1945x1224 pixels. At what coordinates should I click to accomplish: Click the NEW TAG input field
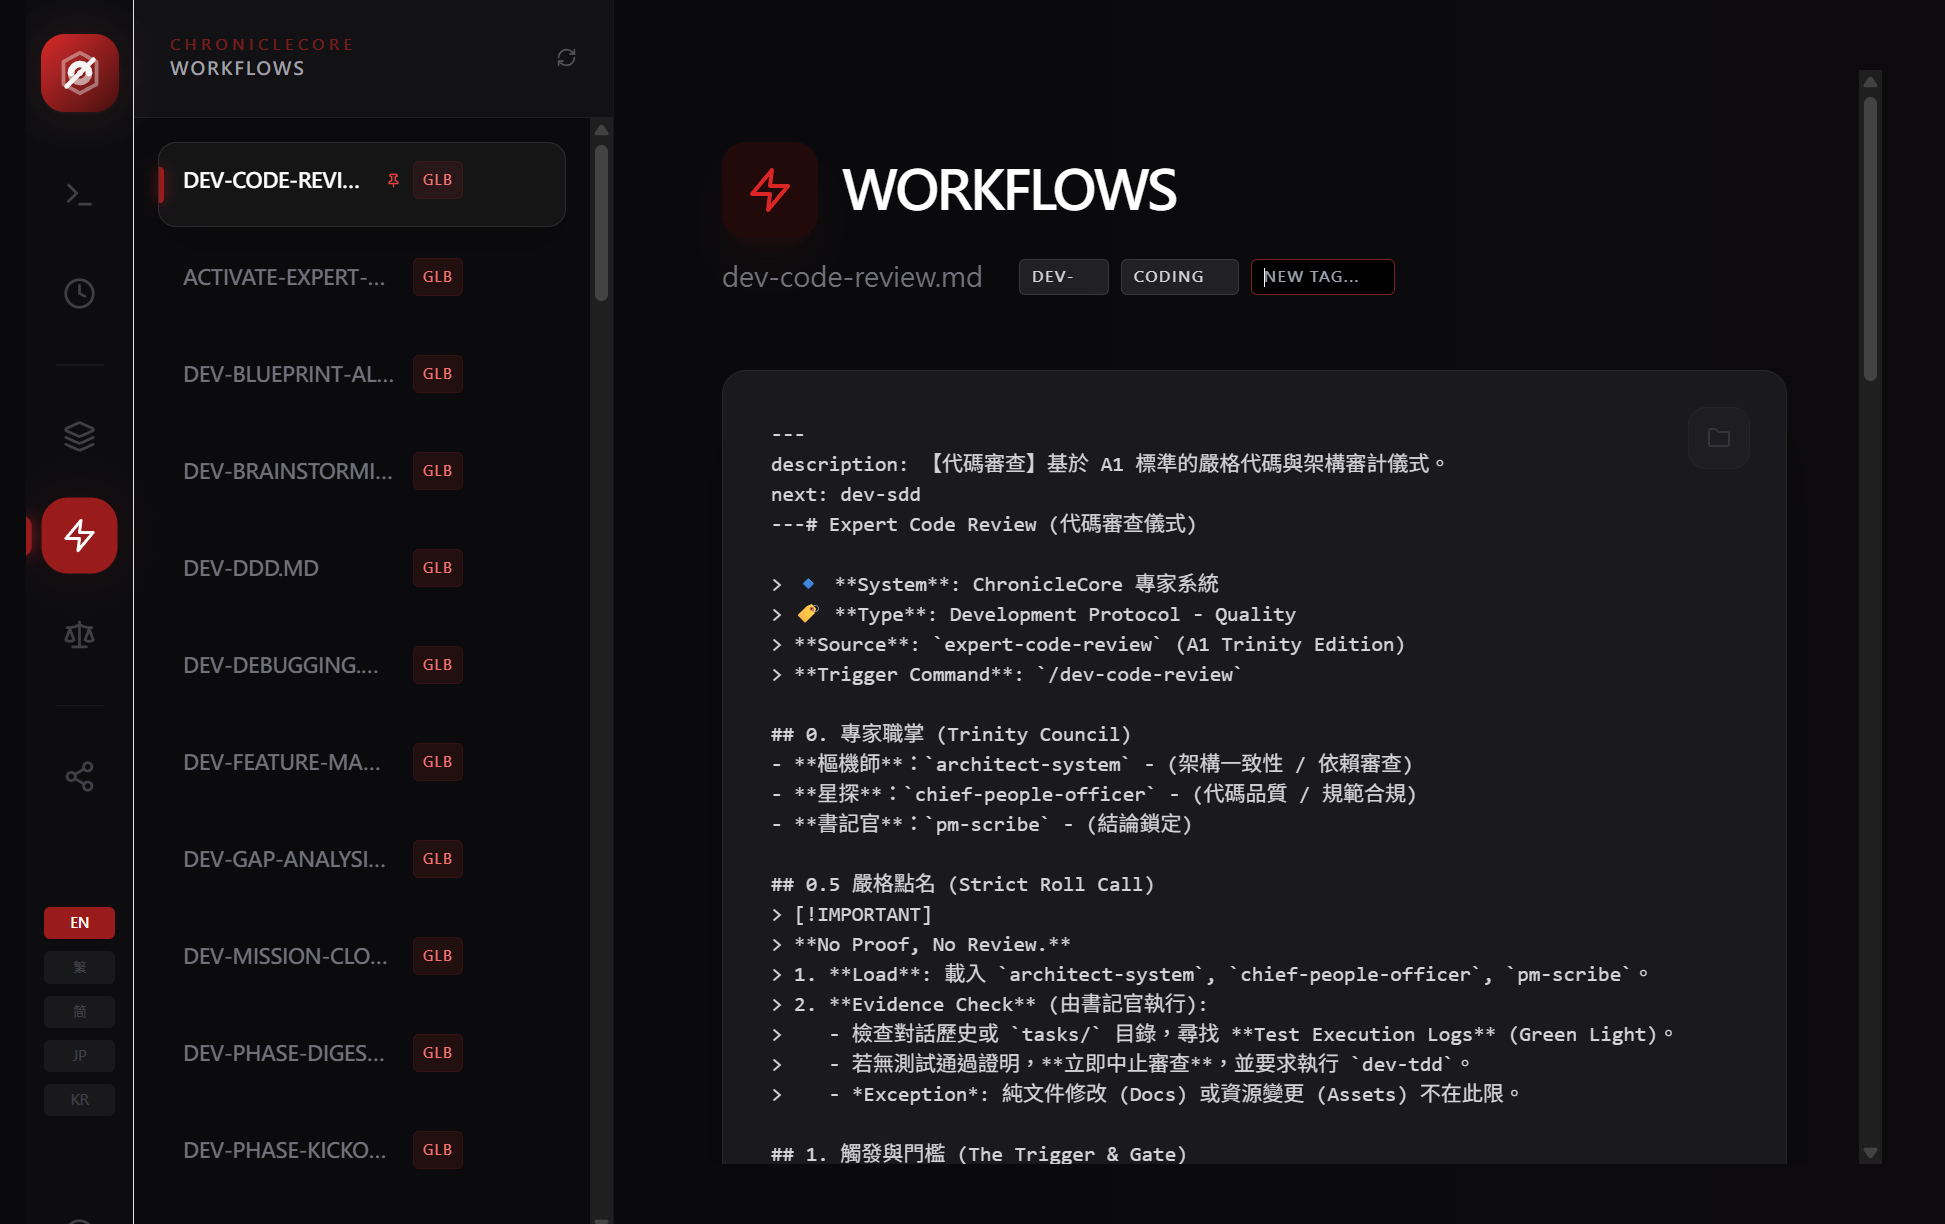(x=1322, y=276)
